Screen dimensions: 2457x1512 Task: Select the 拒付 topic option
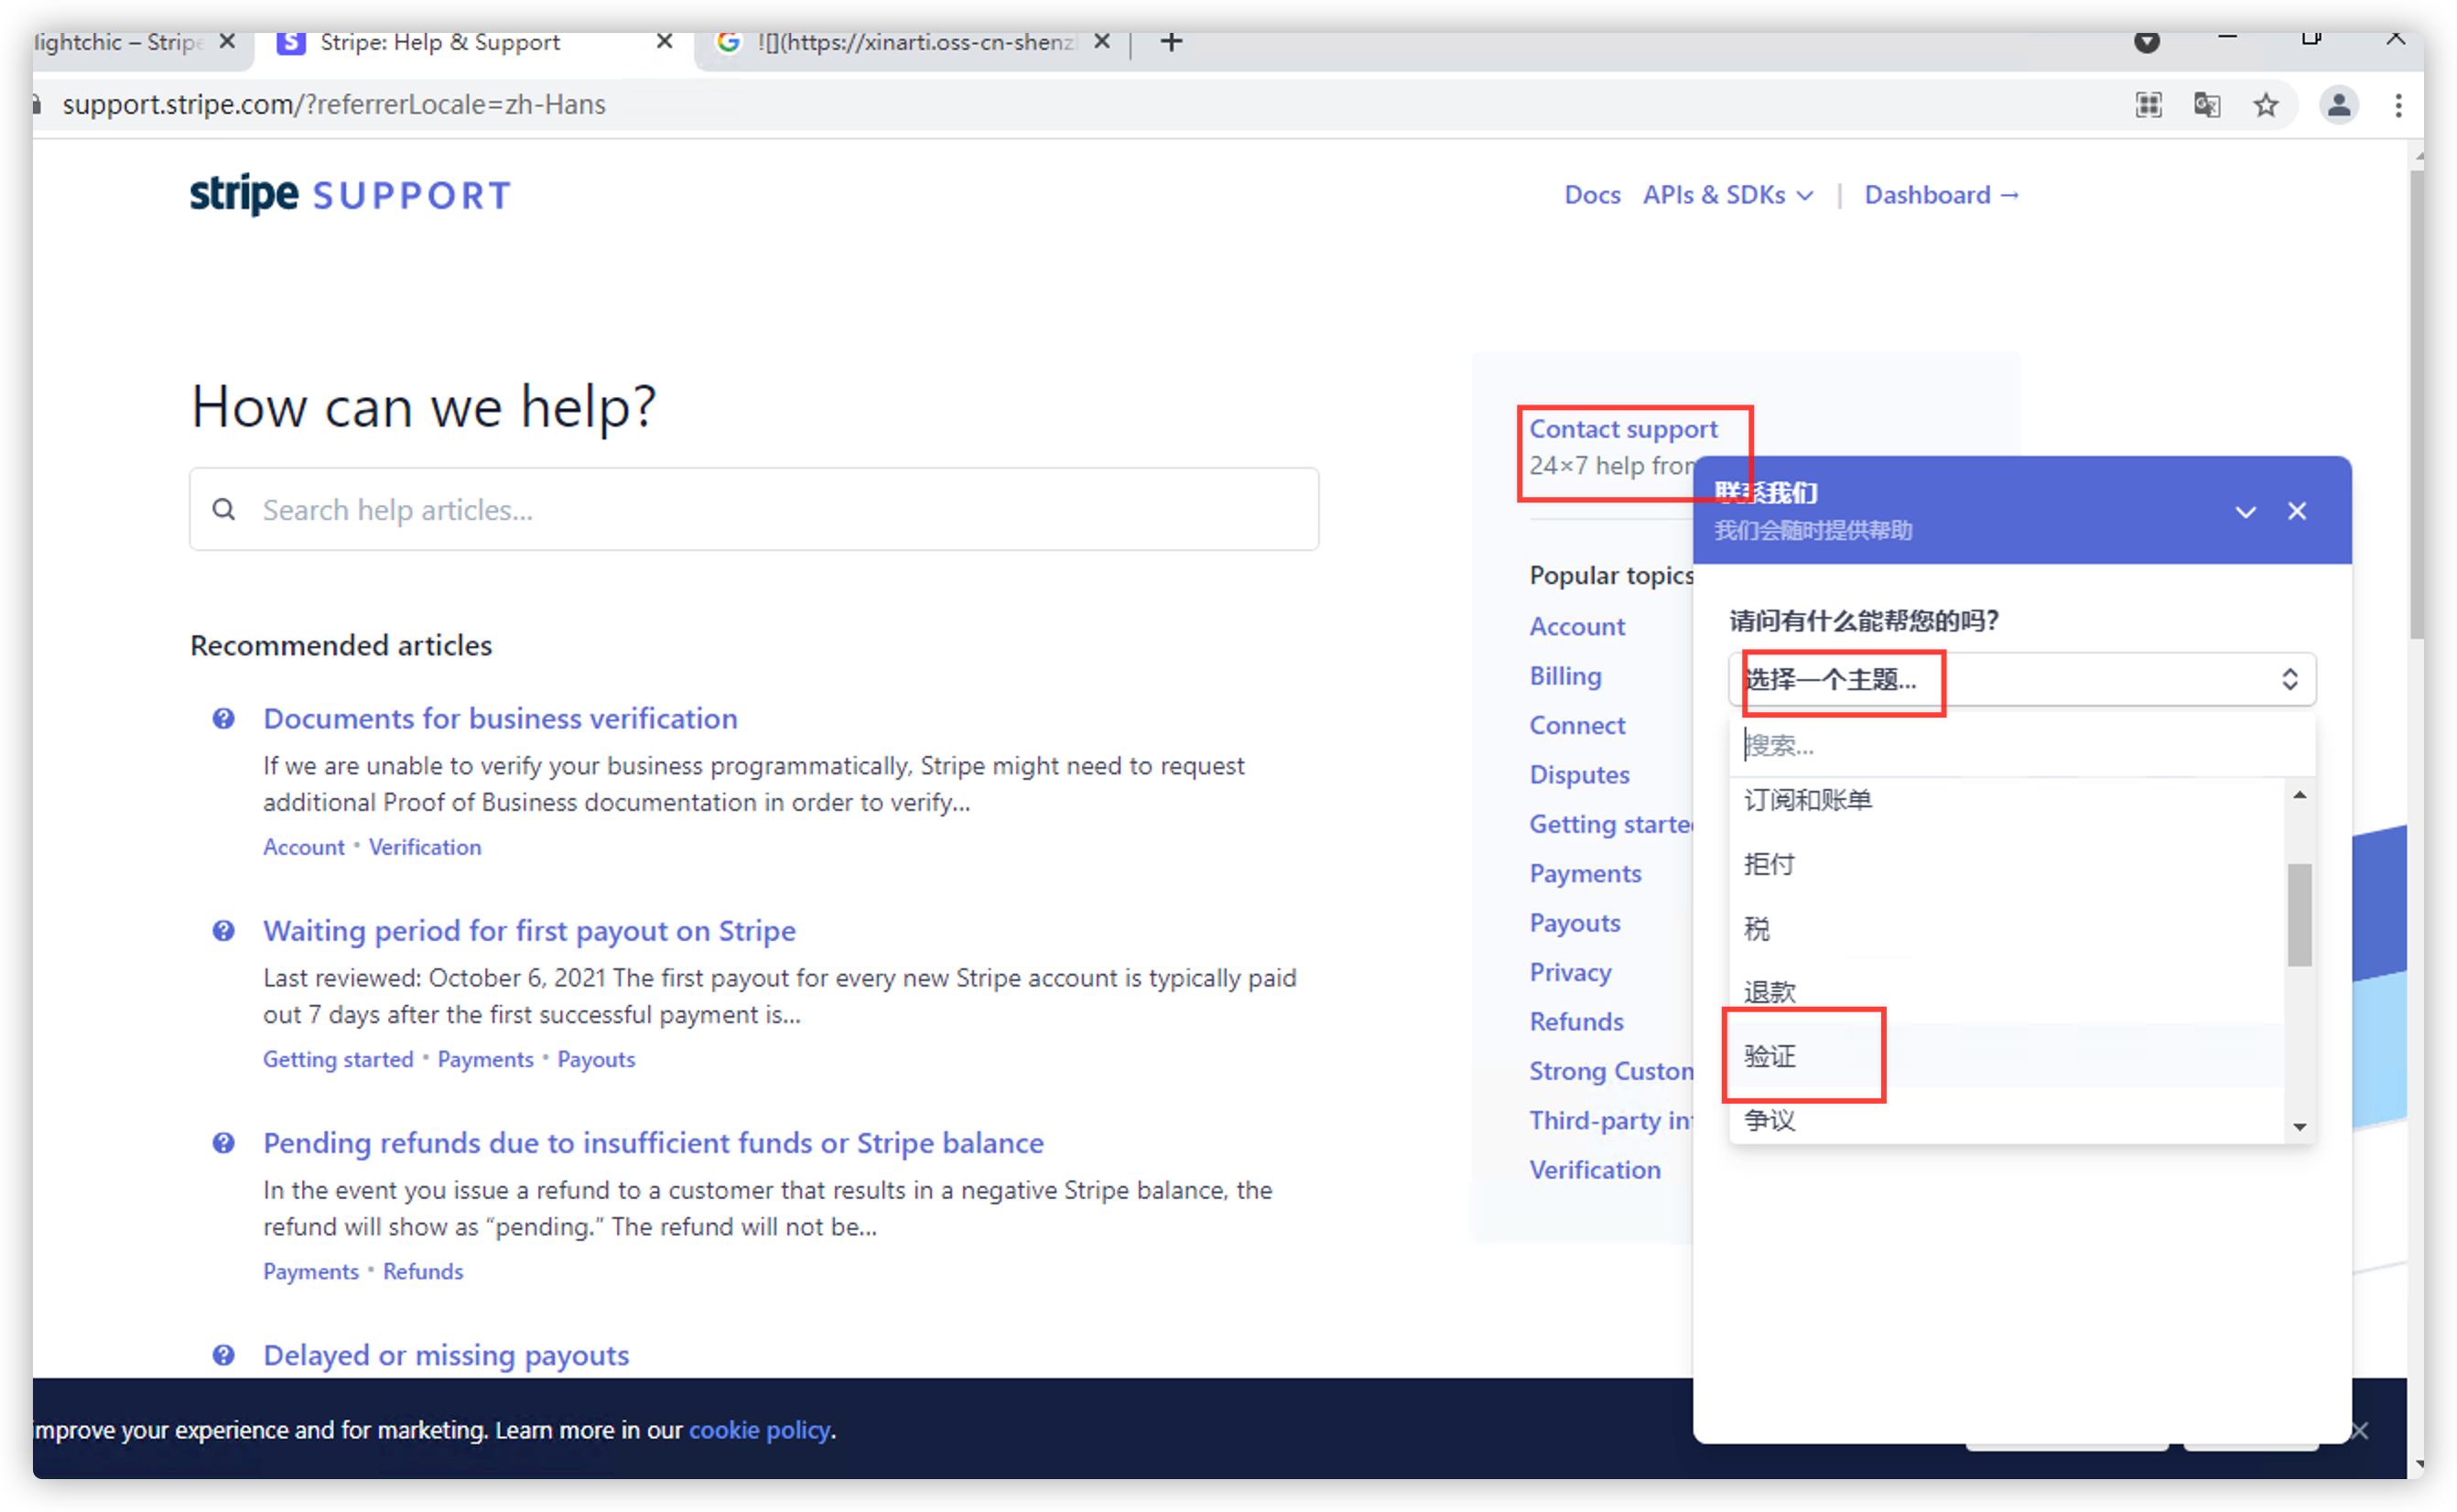[x=2006, y=864]
